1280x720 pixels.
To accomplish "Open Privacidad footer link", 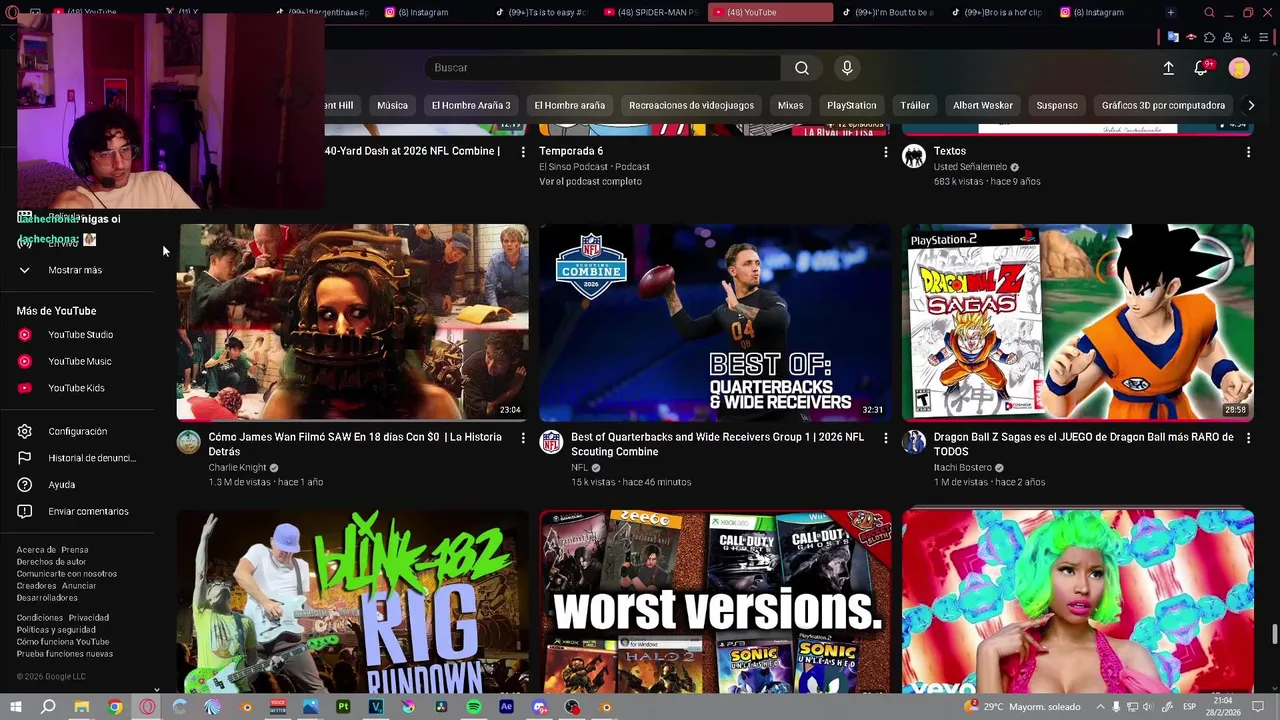I will (88, 618).
